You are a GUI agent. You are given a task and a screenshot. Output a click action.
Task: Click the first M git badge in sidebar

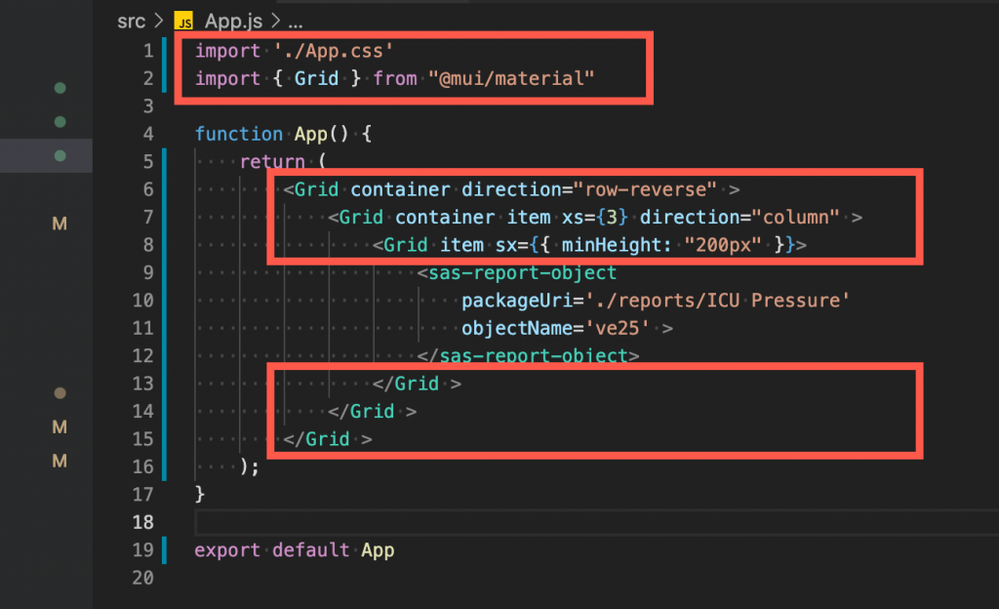[60, 224]
